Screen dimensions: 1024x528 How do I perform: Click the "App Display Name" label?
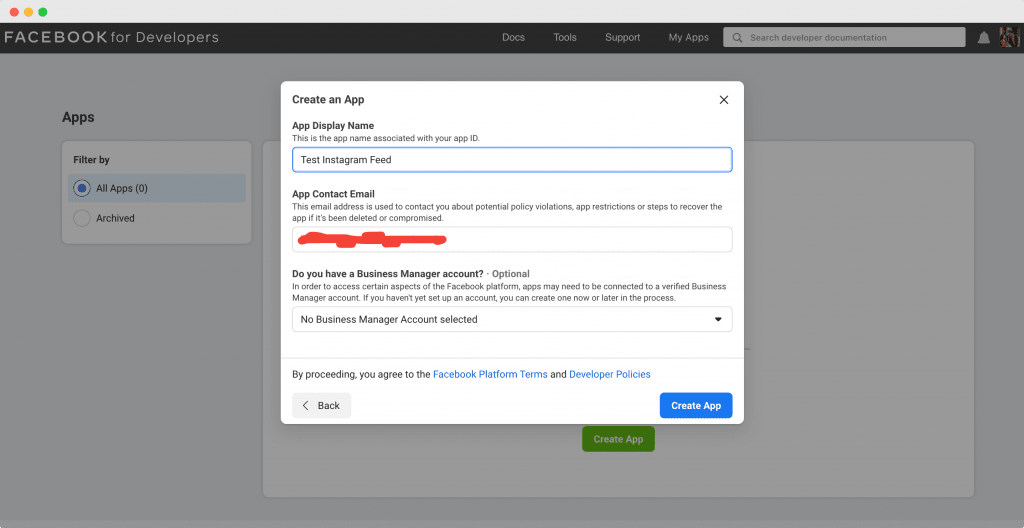(333, 125)
